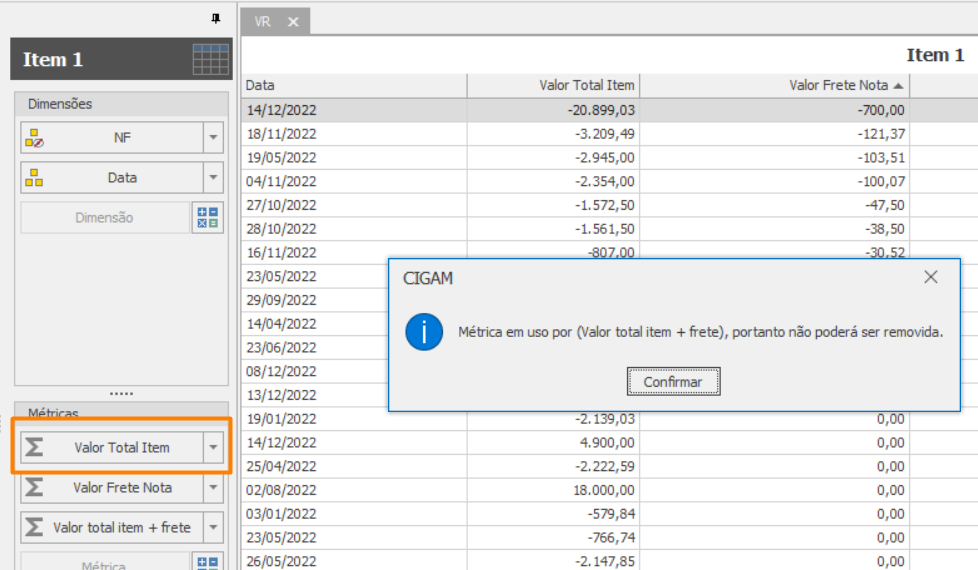Click the value -2.354,00 in Valor Total Item
The width and height of the screenshot is (978, 570).
tap(604, 181)
